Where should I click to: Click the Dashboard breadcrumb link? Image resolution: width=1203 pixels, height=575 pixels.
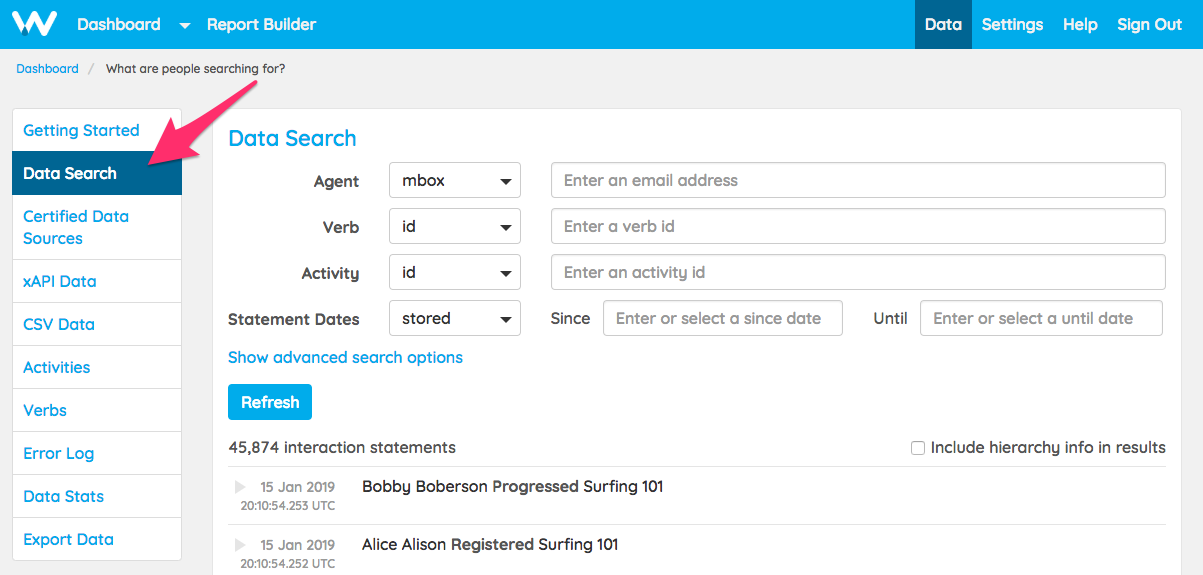[x=47, y=69]
